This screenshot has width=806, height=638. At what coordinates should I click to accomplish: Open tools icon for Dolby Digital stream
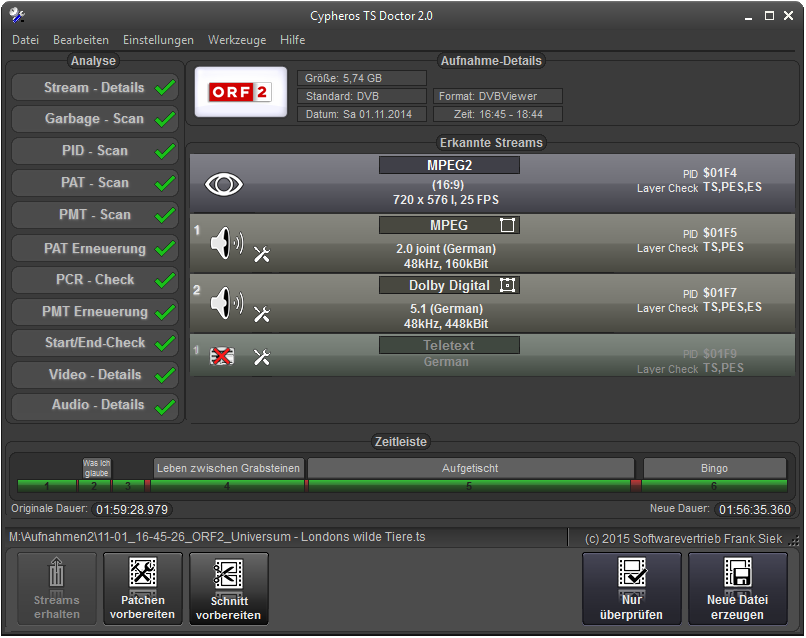pos(262,314)
